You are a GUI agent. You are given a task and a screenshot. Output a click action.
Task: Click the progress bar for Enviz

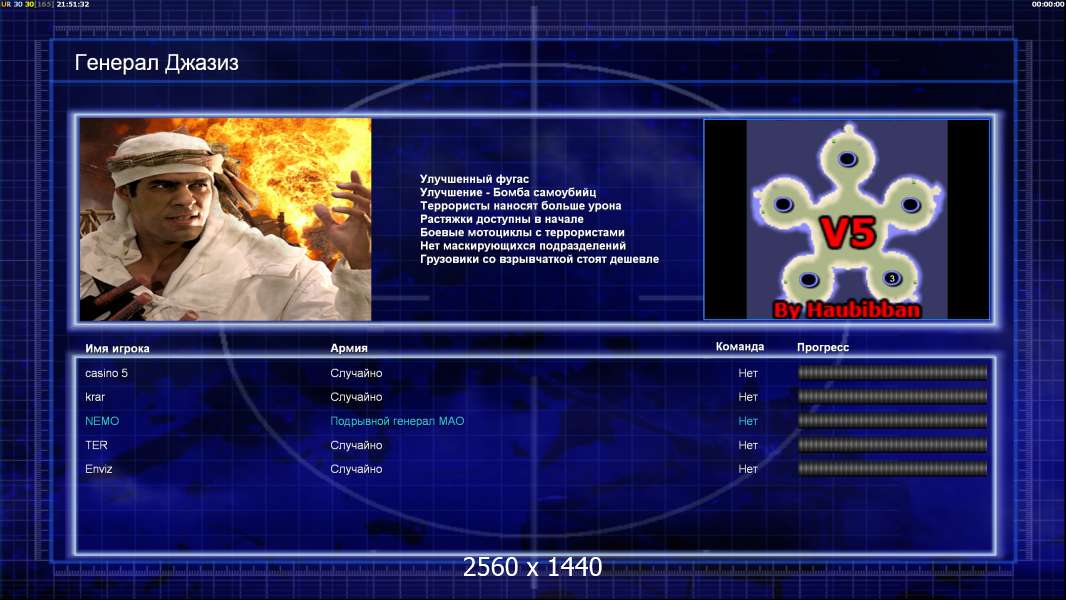(x=893, y=468)
